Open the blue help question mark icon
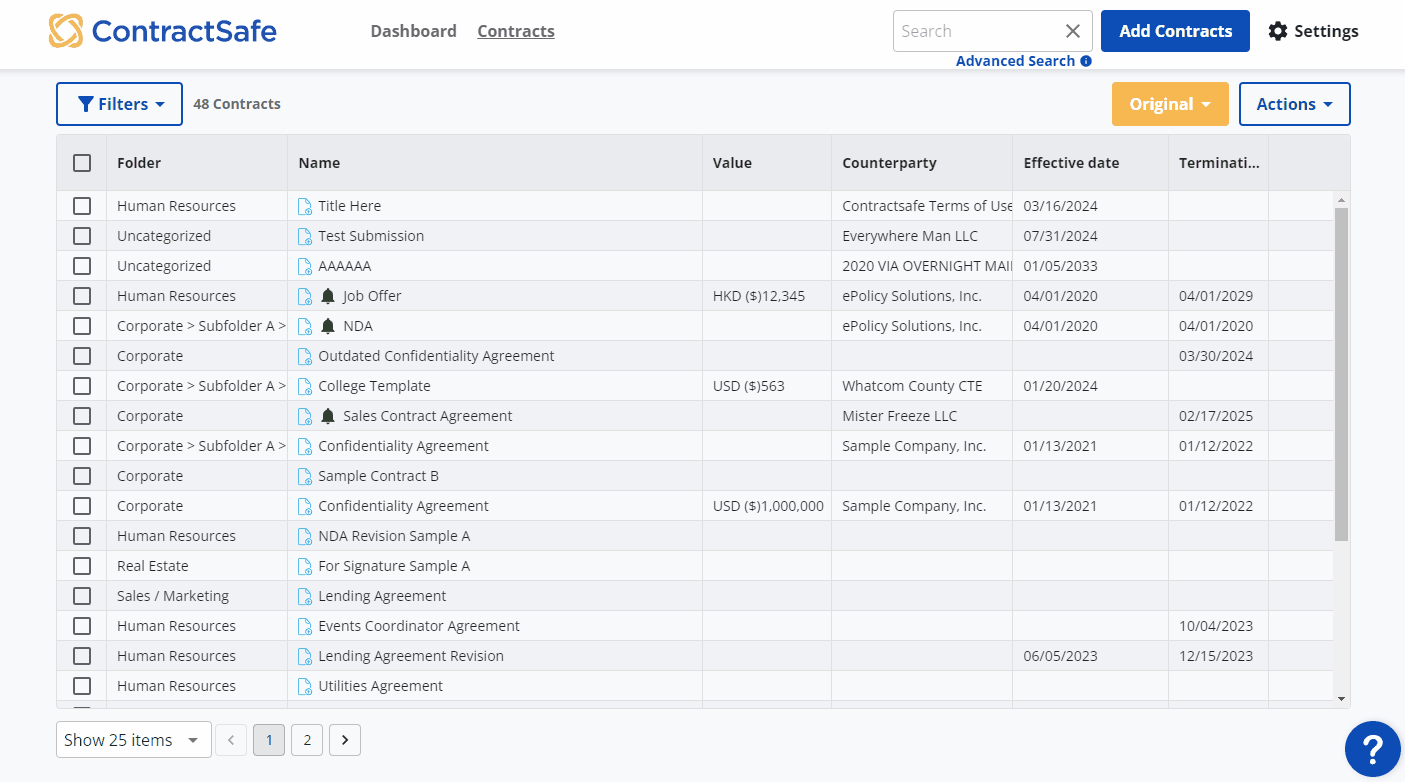This screenshot has width=1405, height=782. coord(1372,748)
